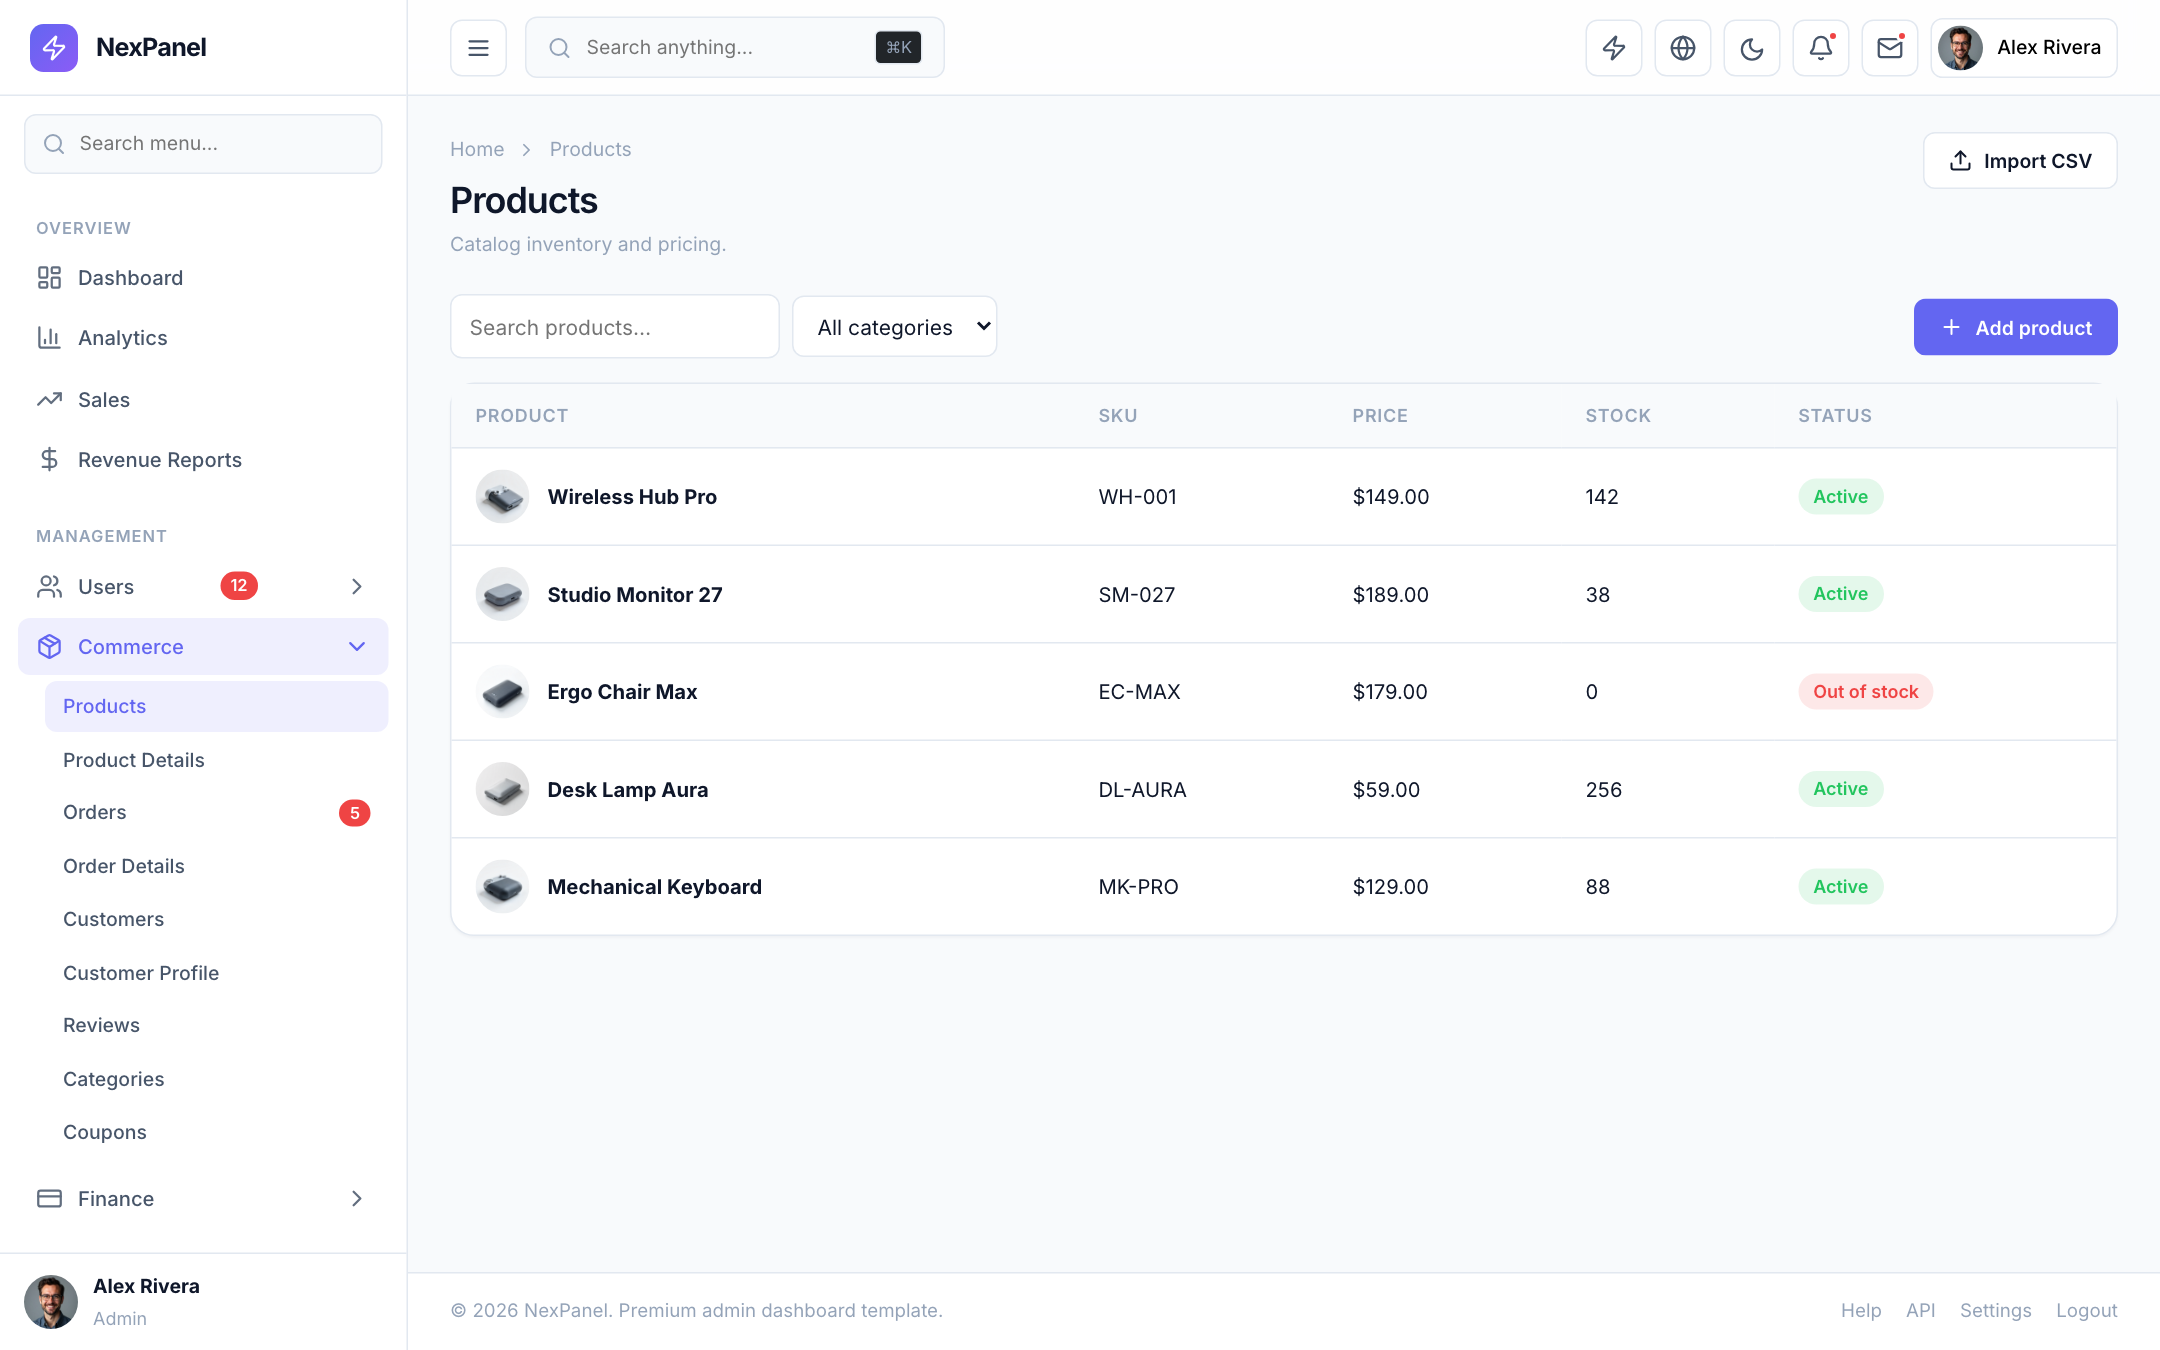Open notifications with the bell icon
This screenshot has height=1350, width=2160.
tap(1820, 47)
